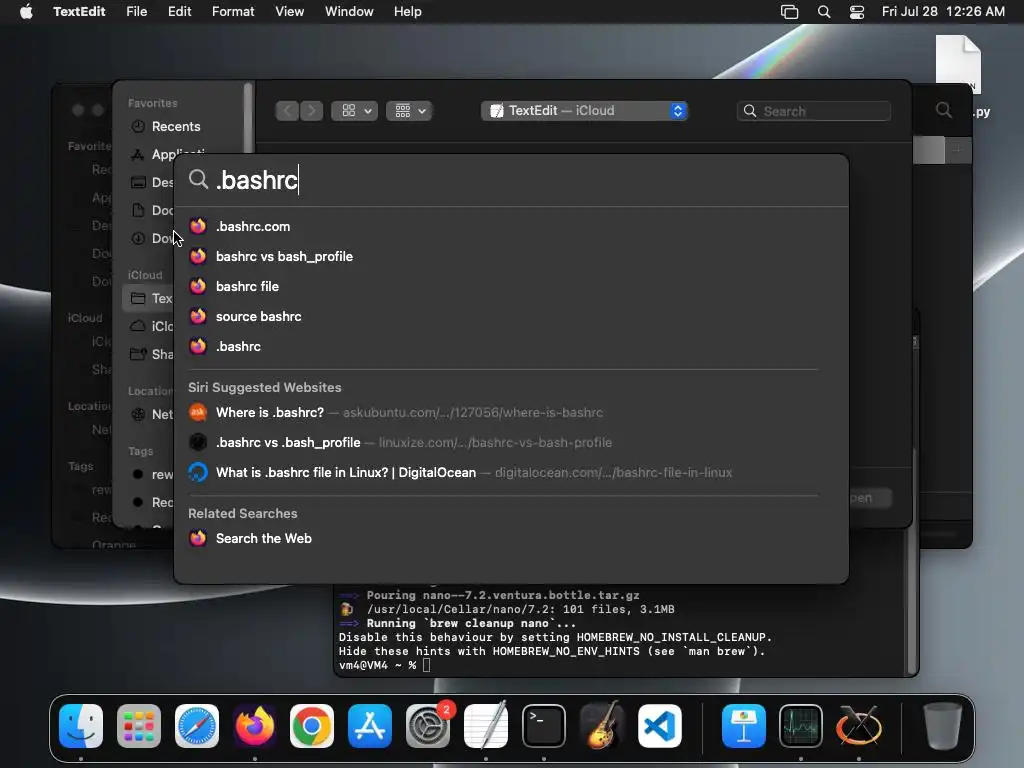Go forward in the open dialog
This screenshot has width=1024, height=768.
tap(312, 111)
